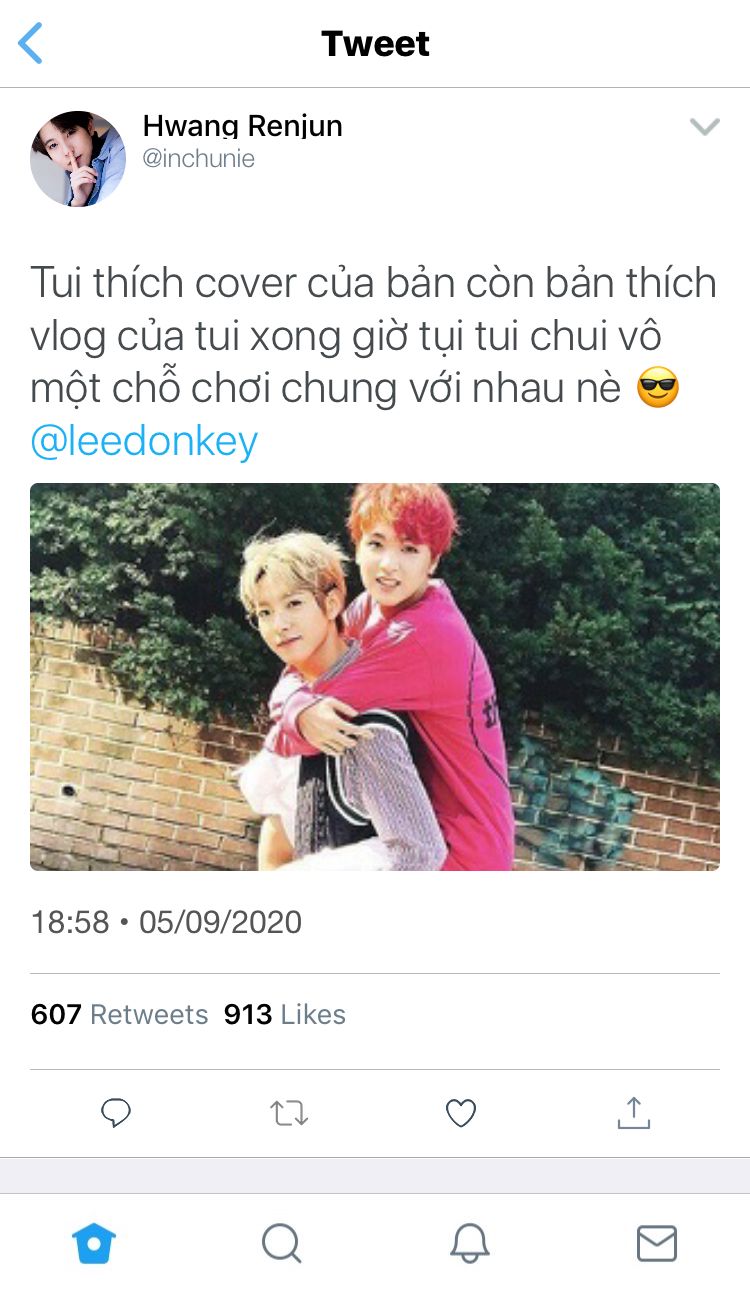Expand tweet options chevron
Viewport: 750px width, 1293px height.
click(705, 127)
